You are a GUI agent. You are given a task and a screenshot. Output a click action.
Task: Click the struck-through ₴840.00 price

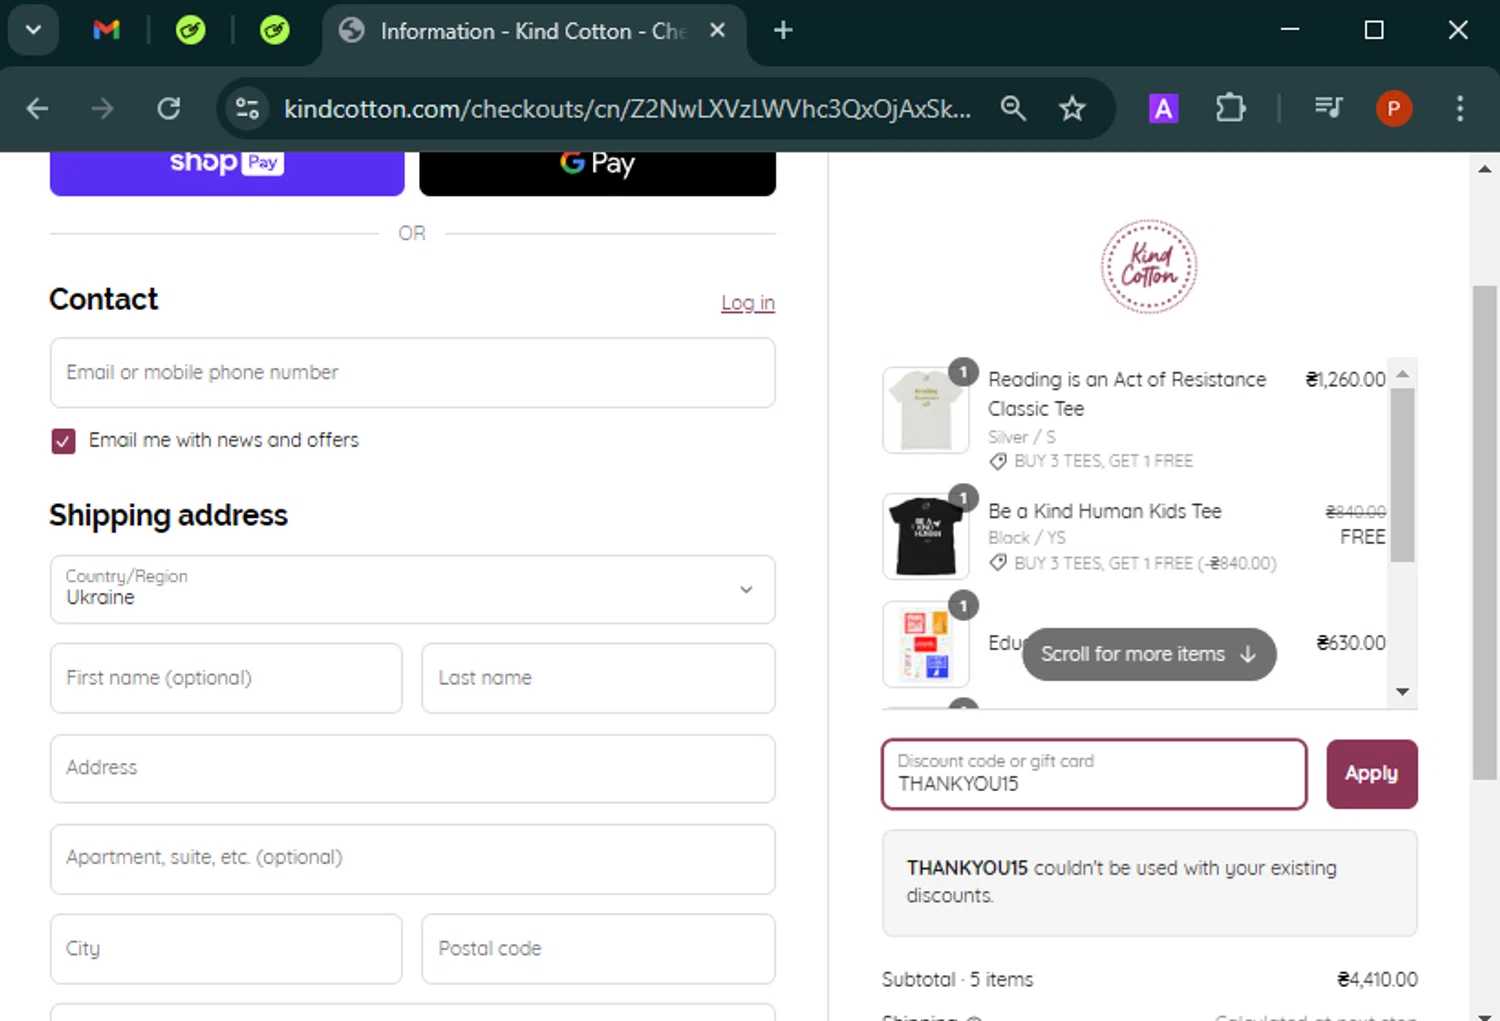(1355, 511)
